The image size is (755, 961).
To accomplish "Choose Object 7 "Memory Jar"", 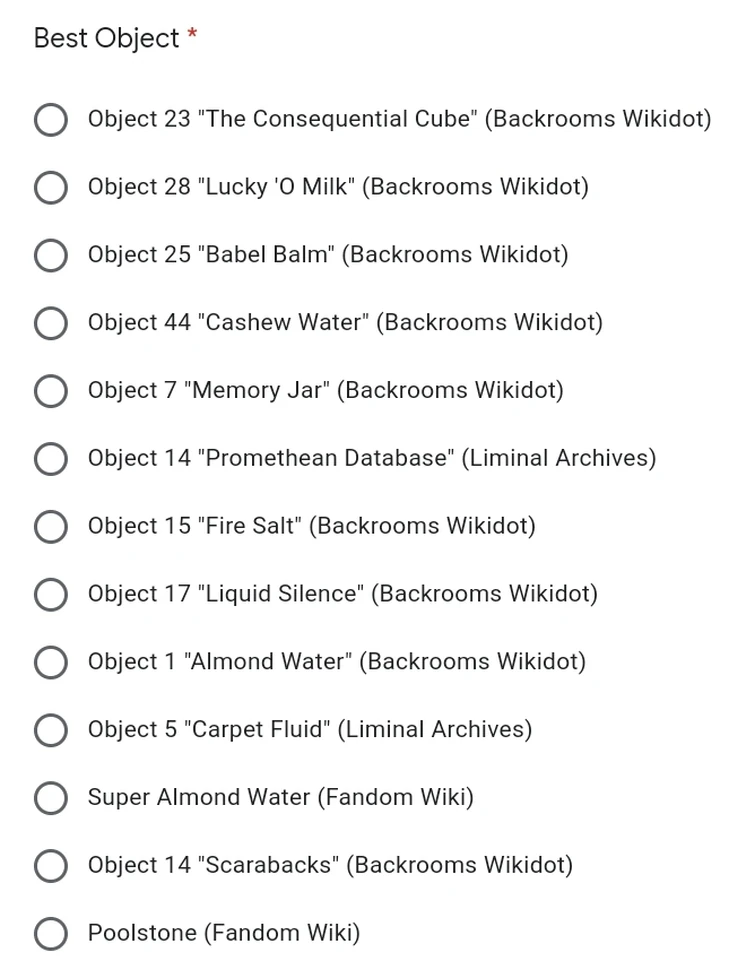I will coord(50,391).
